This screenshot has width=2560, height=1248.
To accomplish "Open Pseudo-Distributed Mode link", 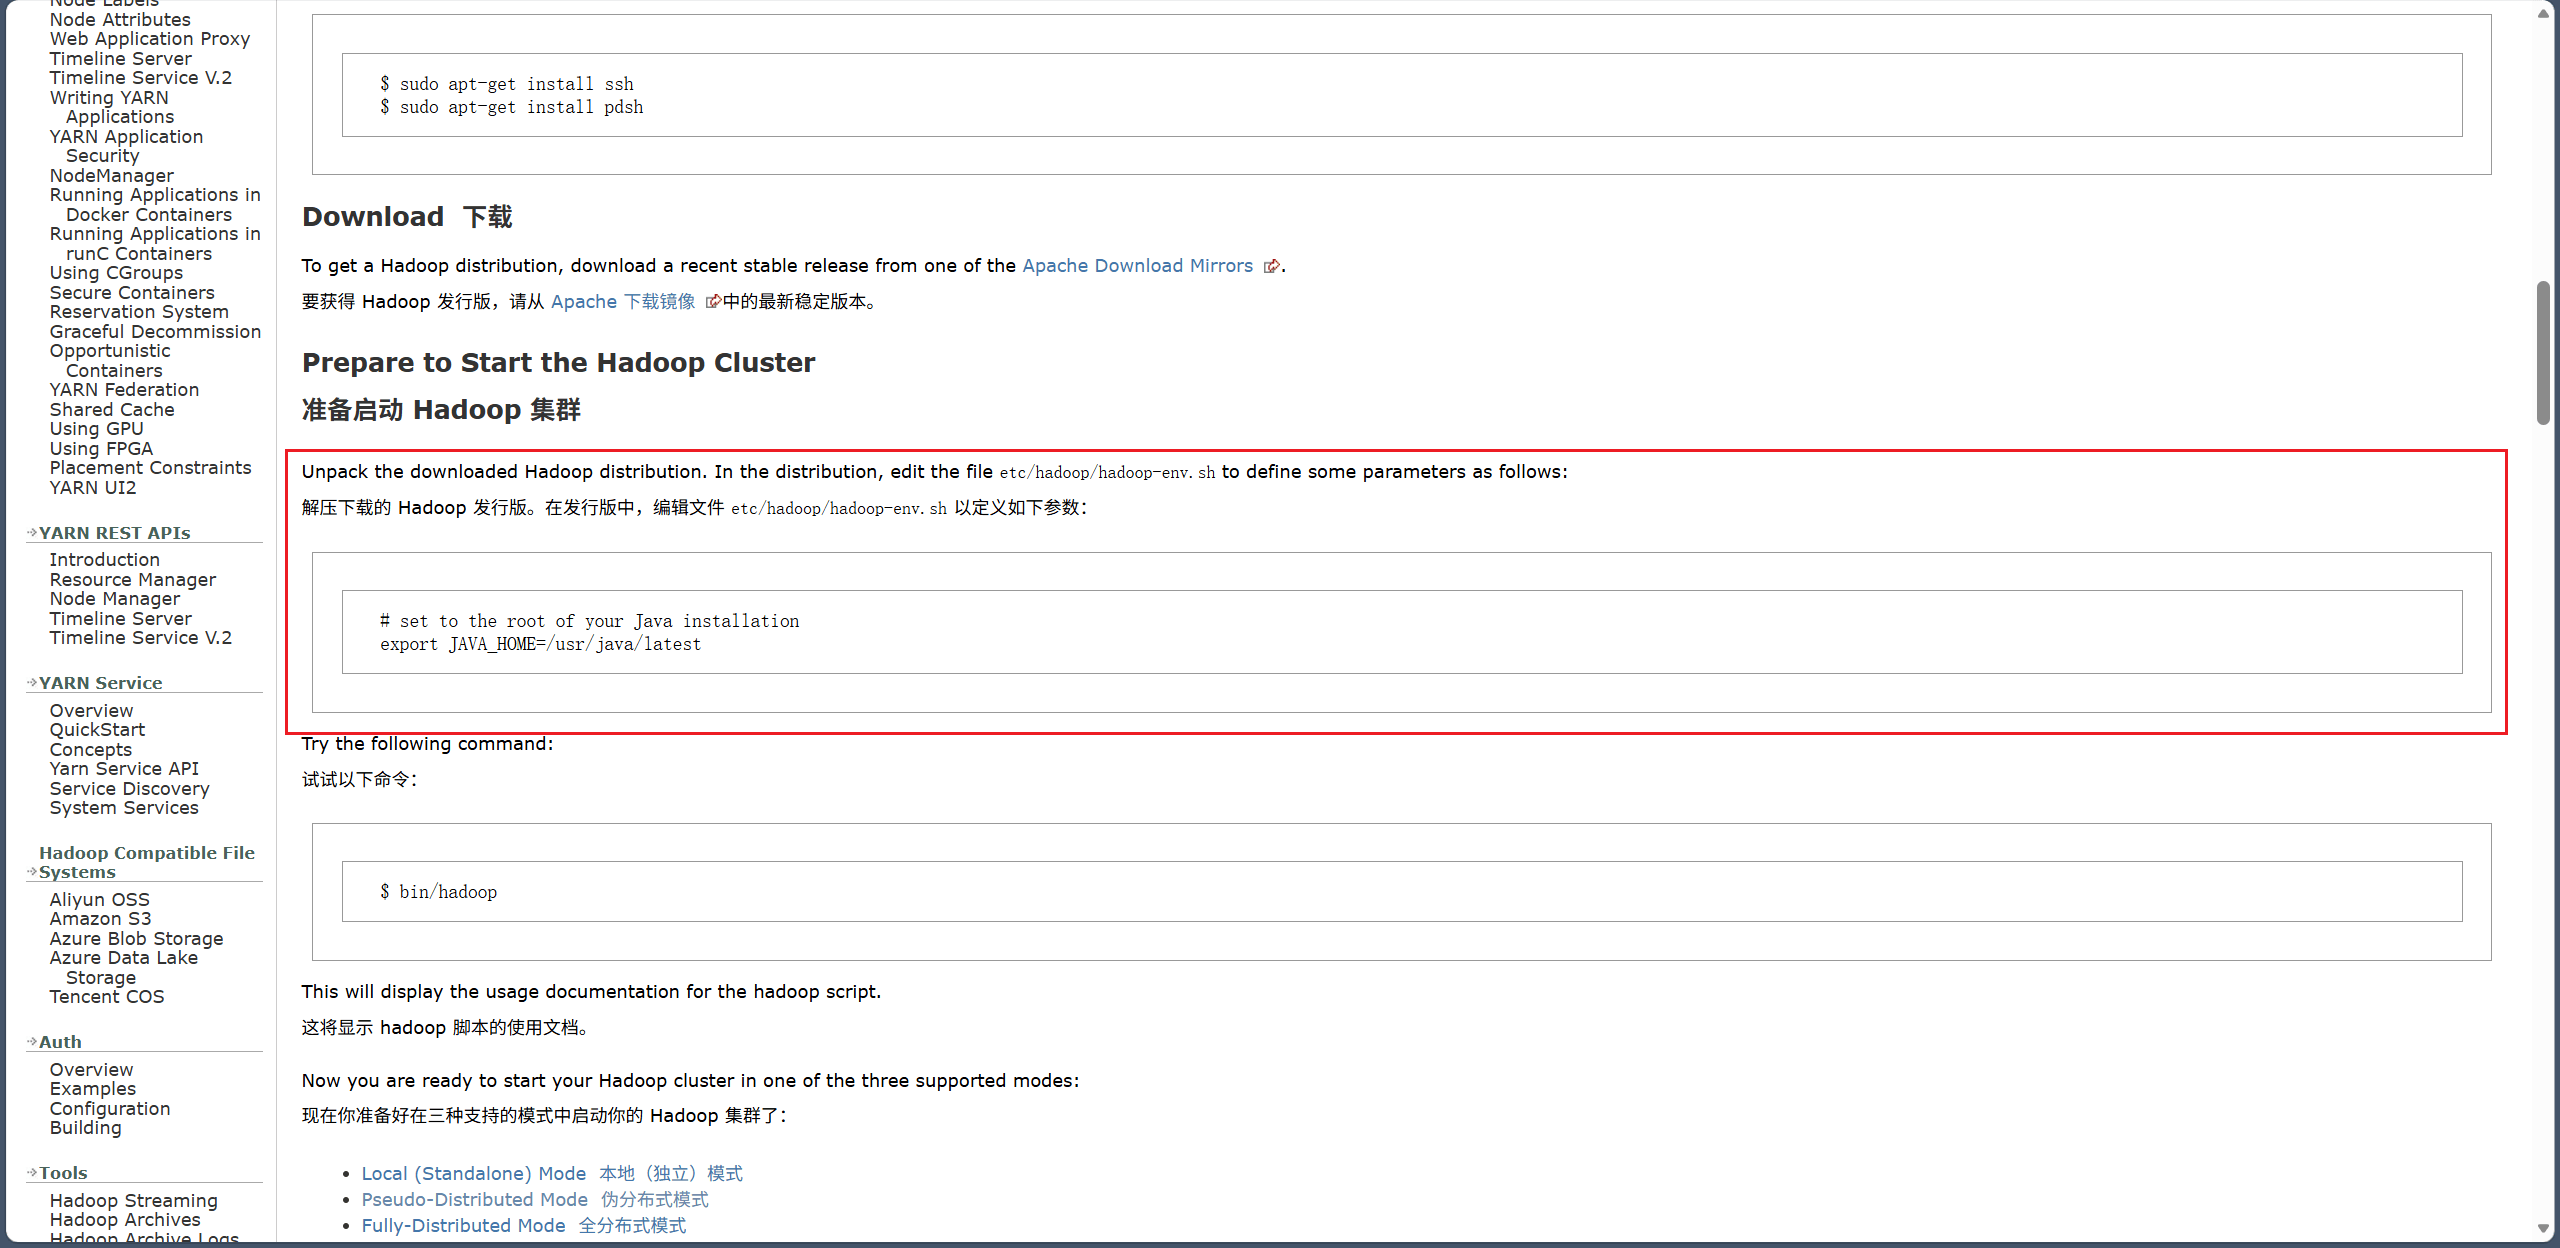I will (x=535, y=1200).
